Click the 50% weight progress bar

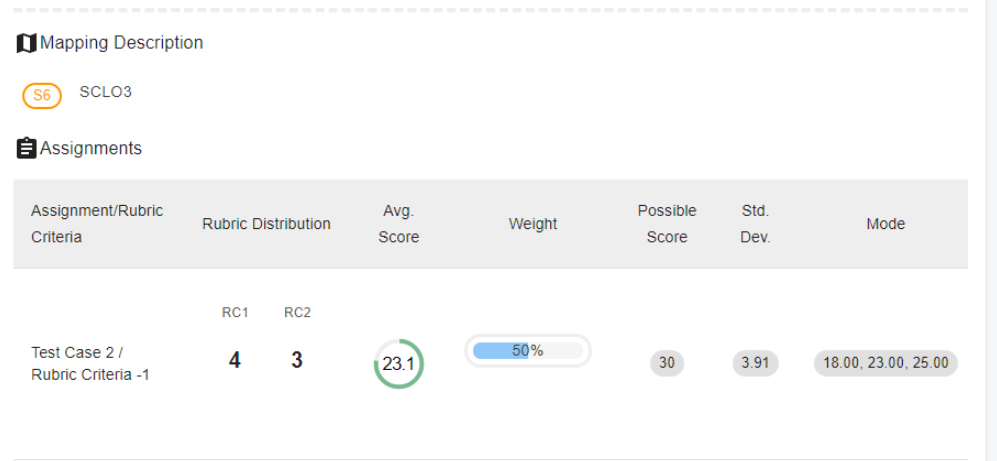pyautogui.click(x=528, y=351)
